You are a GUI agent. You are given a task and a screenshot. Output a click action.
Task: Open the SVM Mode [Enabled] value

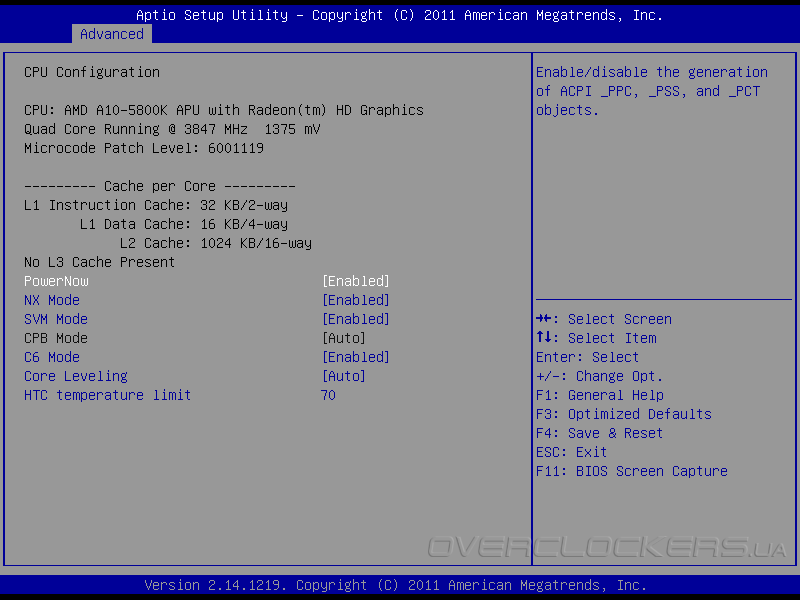[356, 319]
